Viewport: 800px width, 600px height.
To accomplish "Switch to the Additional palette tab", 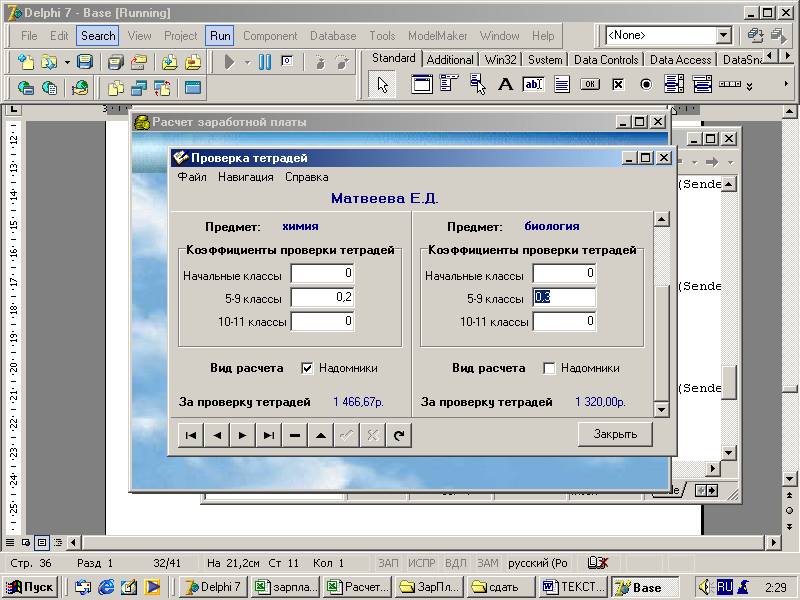I will click(x=449, y=59).
